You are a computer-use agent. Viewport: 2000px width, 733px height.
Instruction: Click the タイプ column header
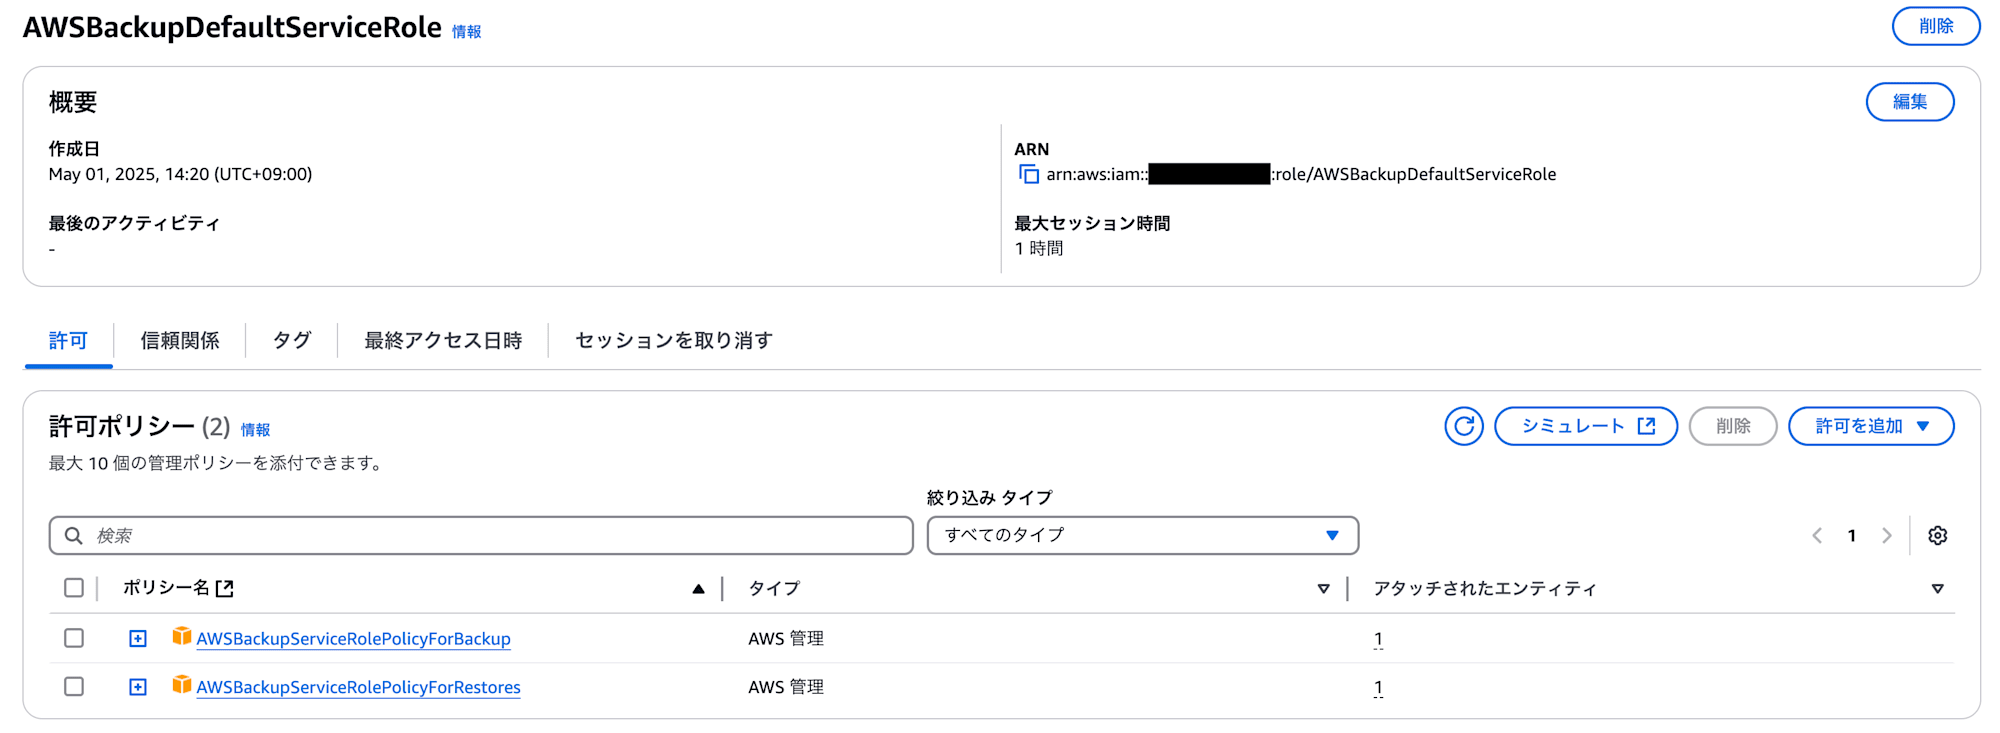(774, 589)
